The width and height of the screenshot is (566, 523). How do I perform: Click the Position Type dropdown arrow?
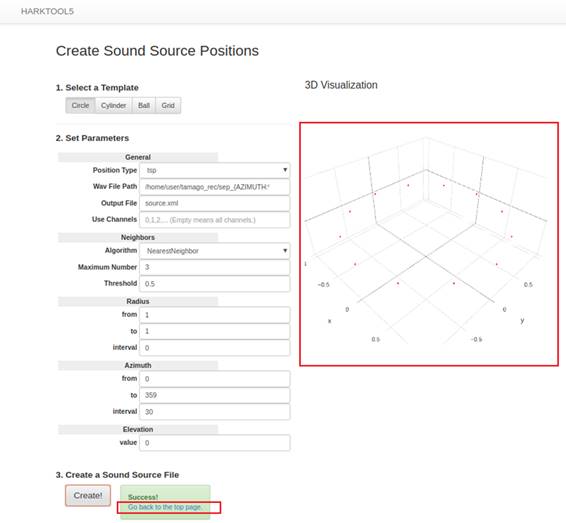click(285, 170)
